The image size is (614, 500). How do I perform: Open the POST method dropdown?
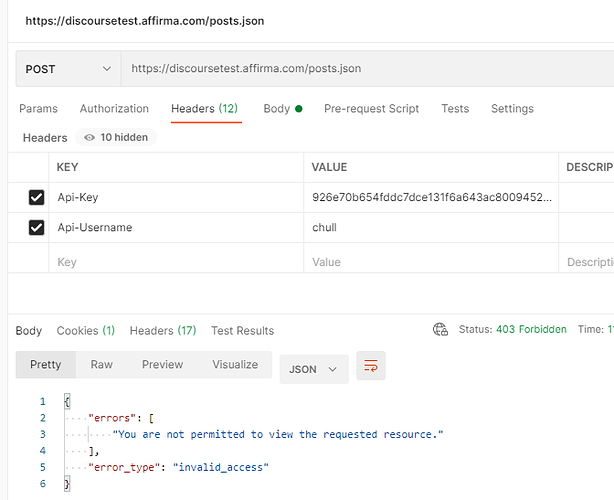68,69
